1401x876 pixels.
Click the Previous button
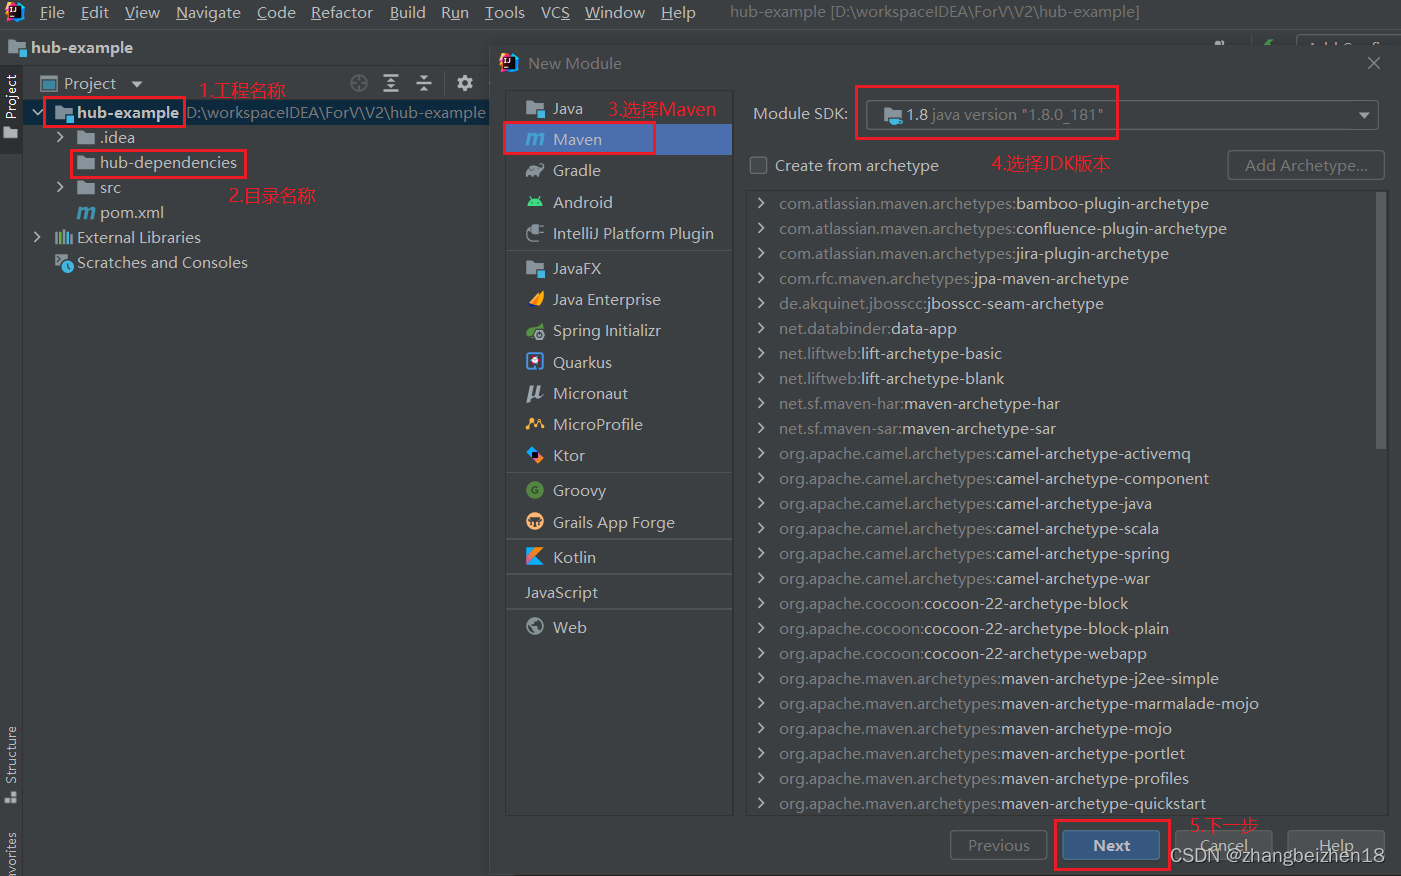pos(998,845)
